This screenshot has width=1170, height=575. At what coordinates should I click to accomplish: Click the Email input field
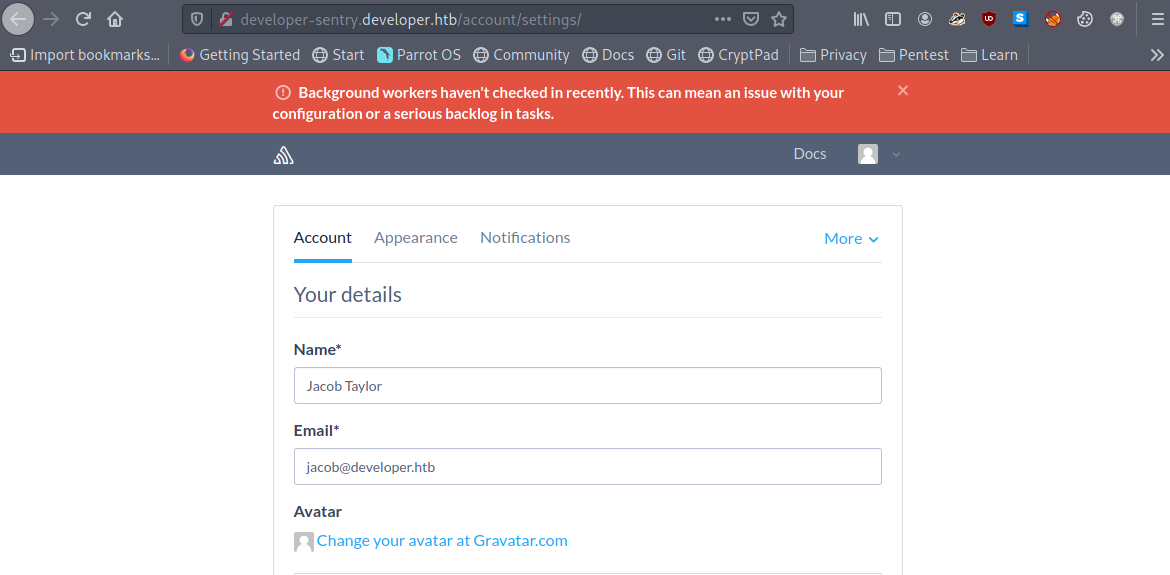[587, 467]
